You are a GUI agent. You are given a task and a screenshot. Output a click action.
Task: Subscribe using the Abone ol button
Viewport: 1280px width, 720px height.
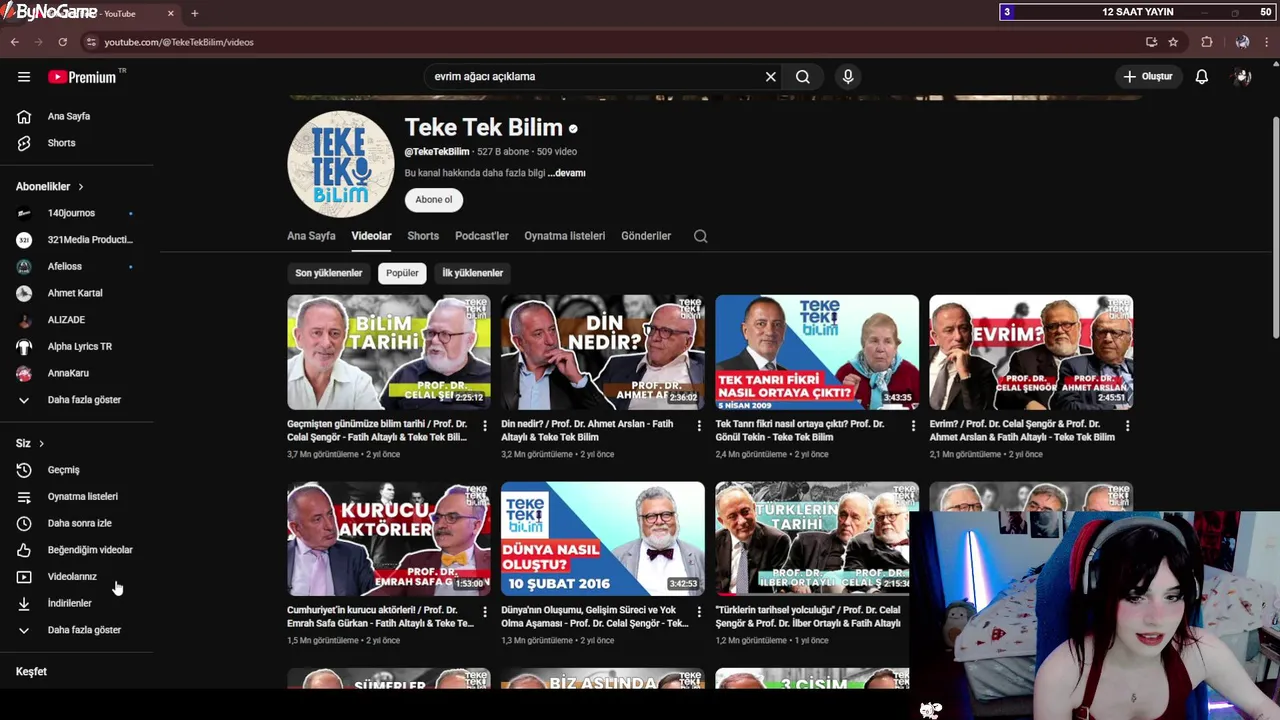click(x=433, y=199)
